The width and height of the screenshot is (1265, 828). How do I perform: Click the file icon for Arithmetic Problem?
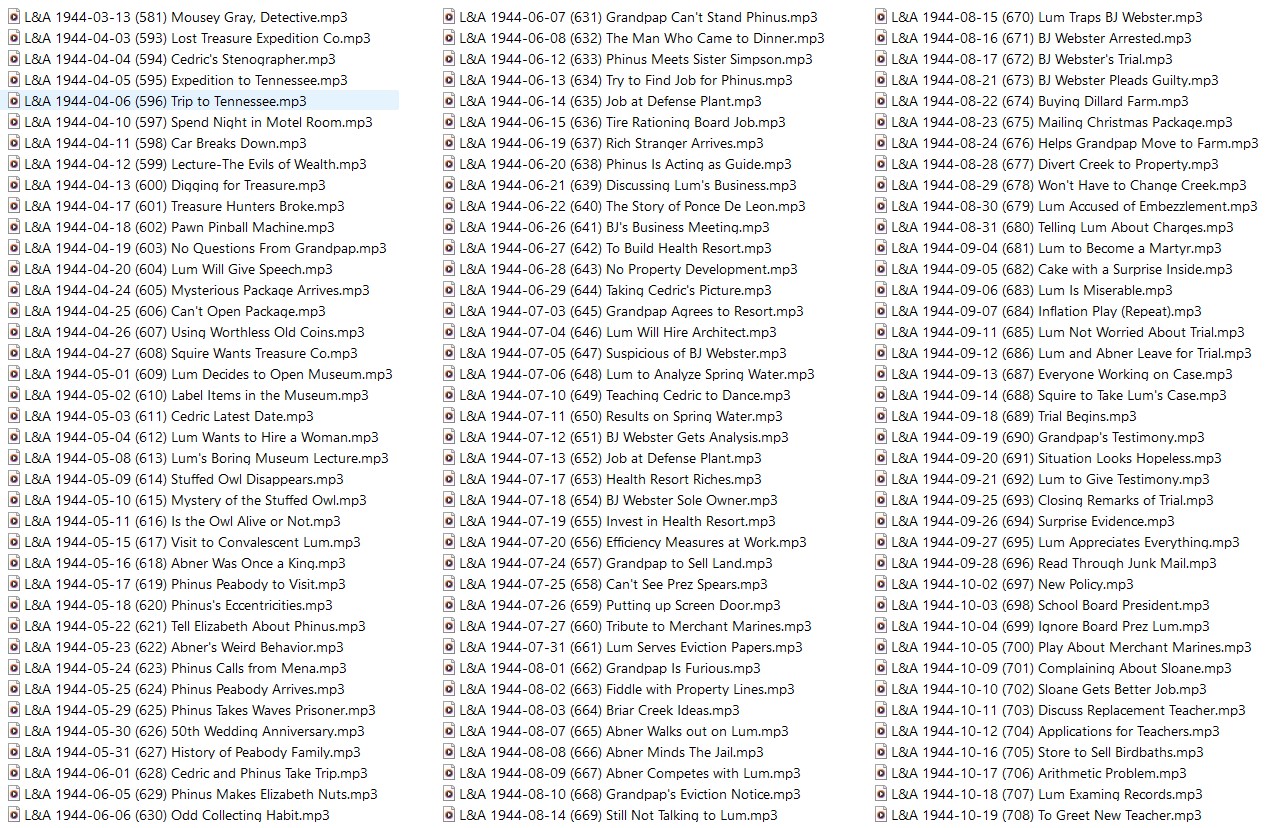coord(881,773)
